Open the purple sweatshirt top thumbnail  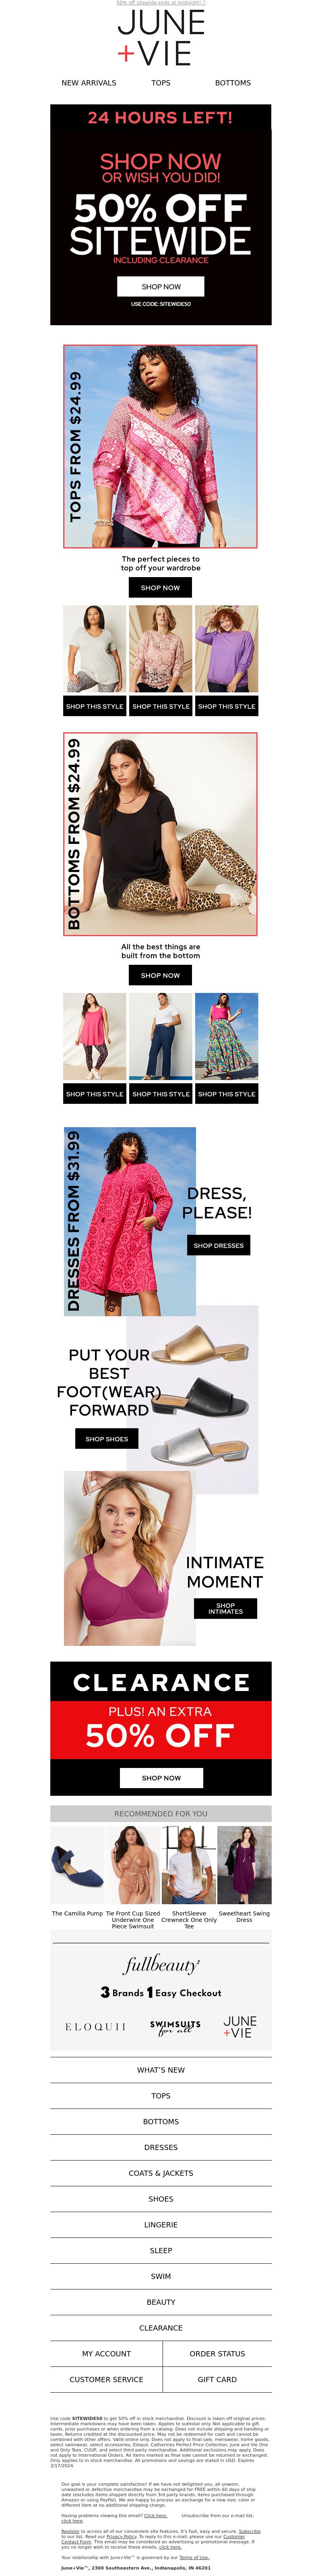[x=227, y=649]
